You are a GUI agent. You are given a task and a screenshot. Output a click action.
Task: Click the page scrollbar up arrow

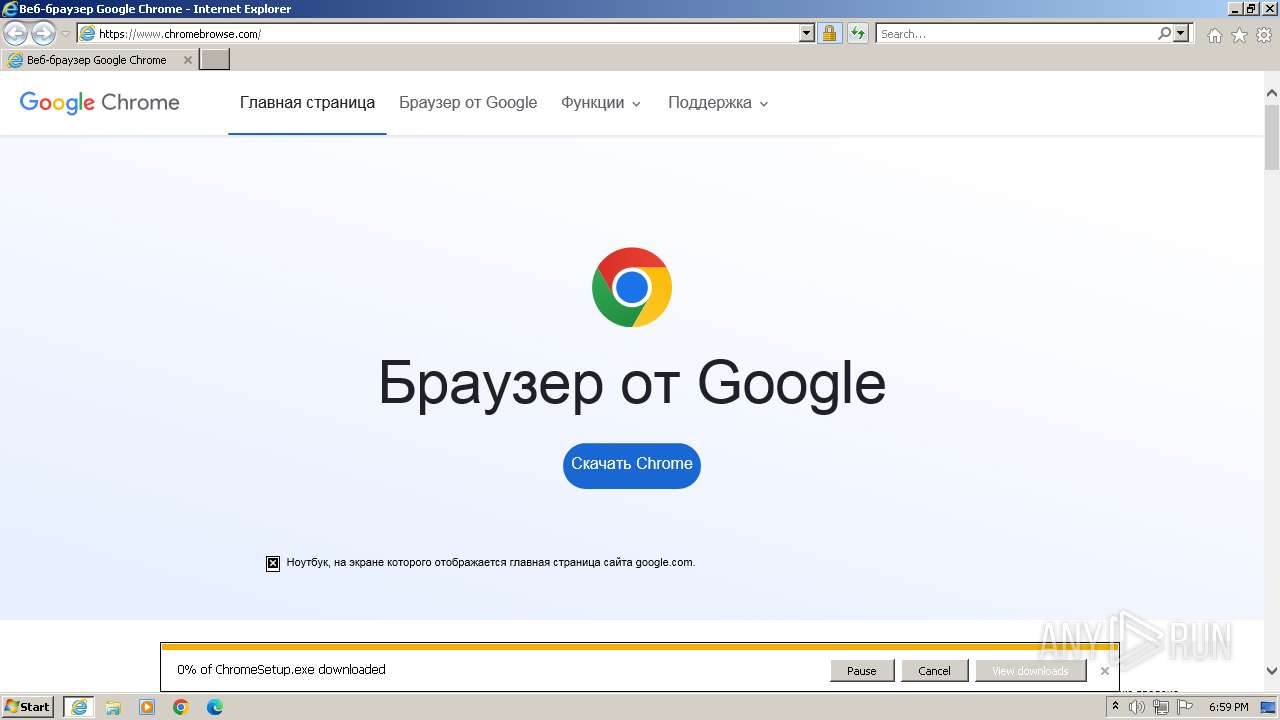[1272, 93]
